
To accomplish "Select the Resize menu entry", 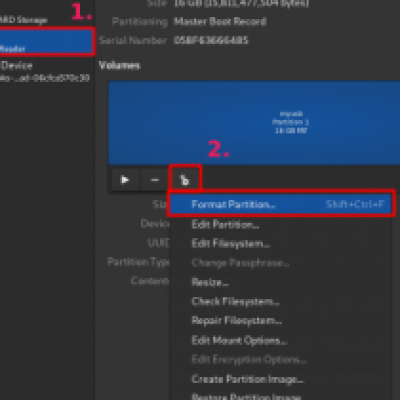I will coord(210,282).
